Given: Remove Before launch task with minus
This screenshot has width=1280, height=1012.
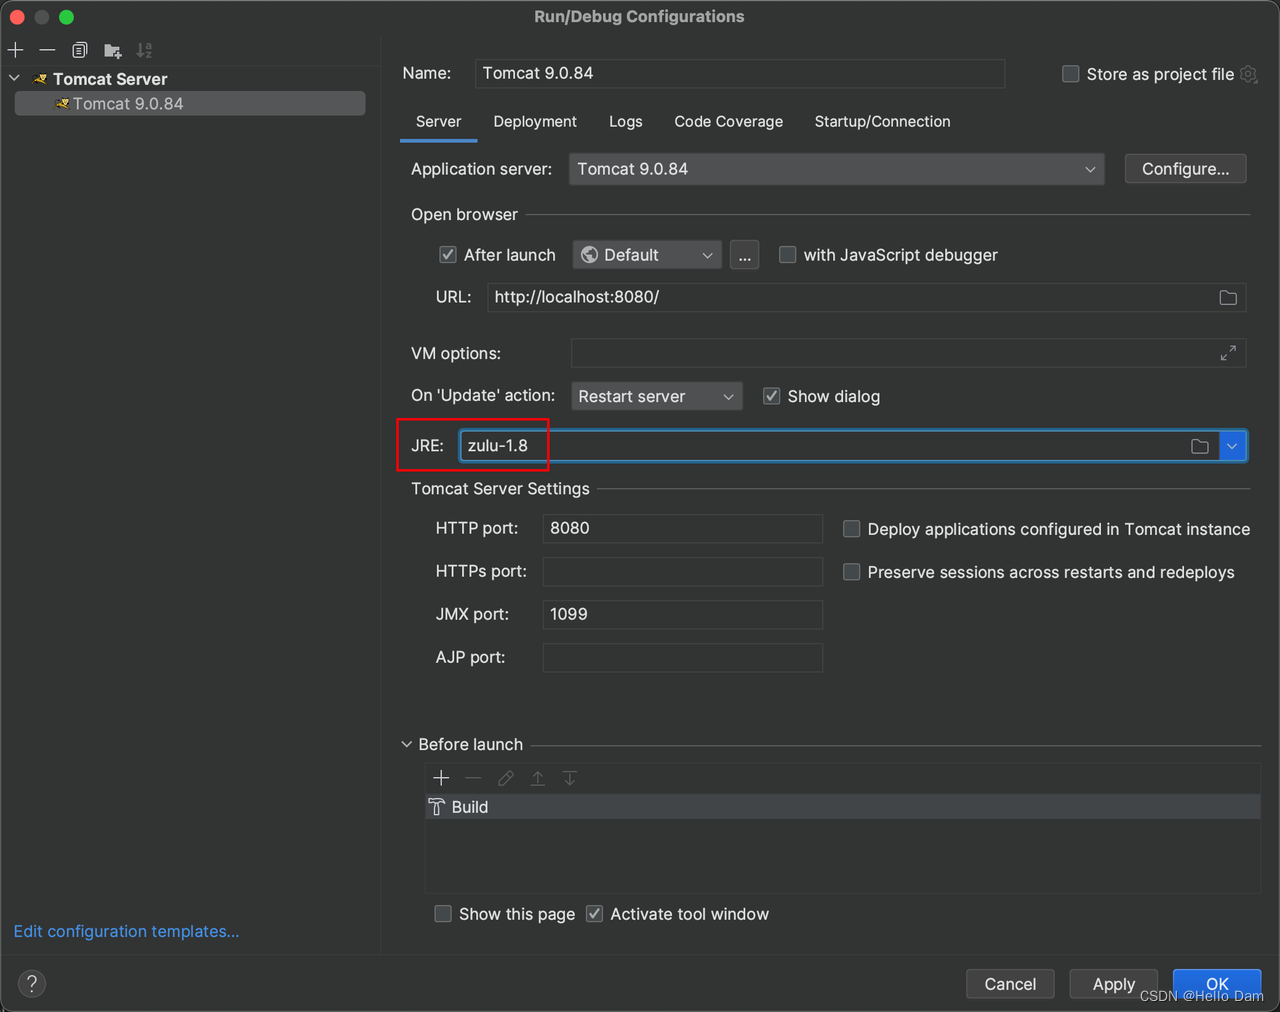Looking at the screenshot, I should click(x=474, y=778).
